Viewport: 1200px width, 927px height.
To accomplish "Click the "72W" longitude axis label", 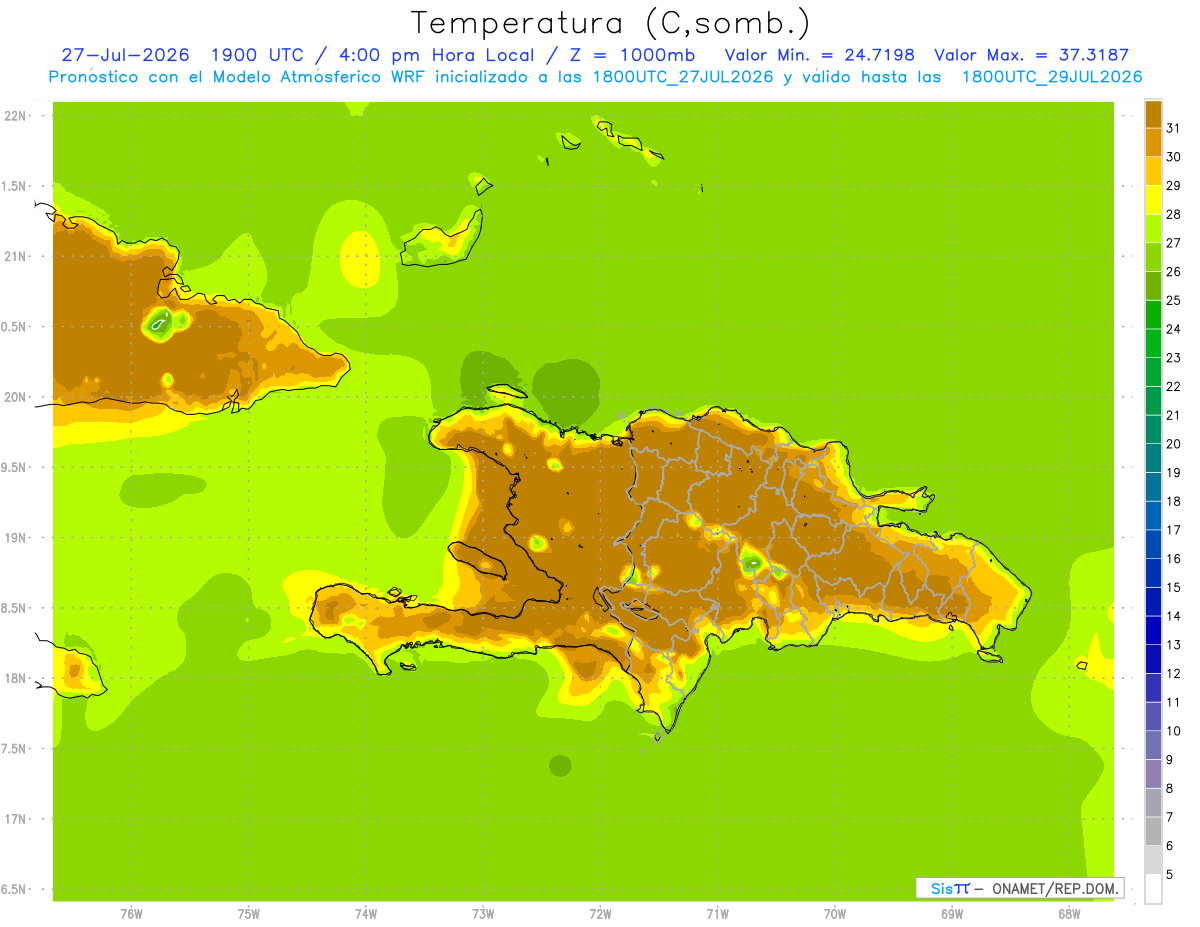I will (x=600, y=914).
